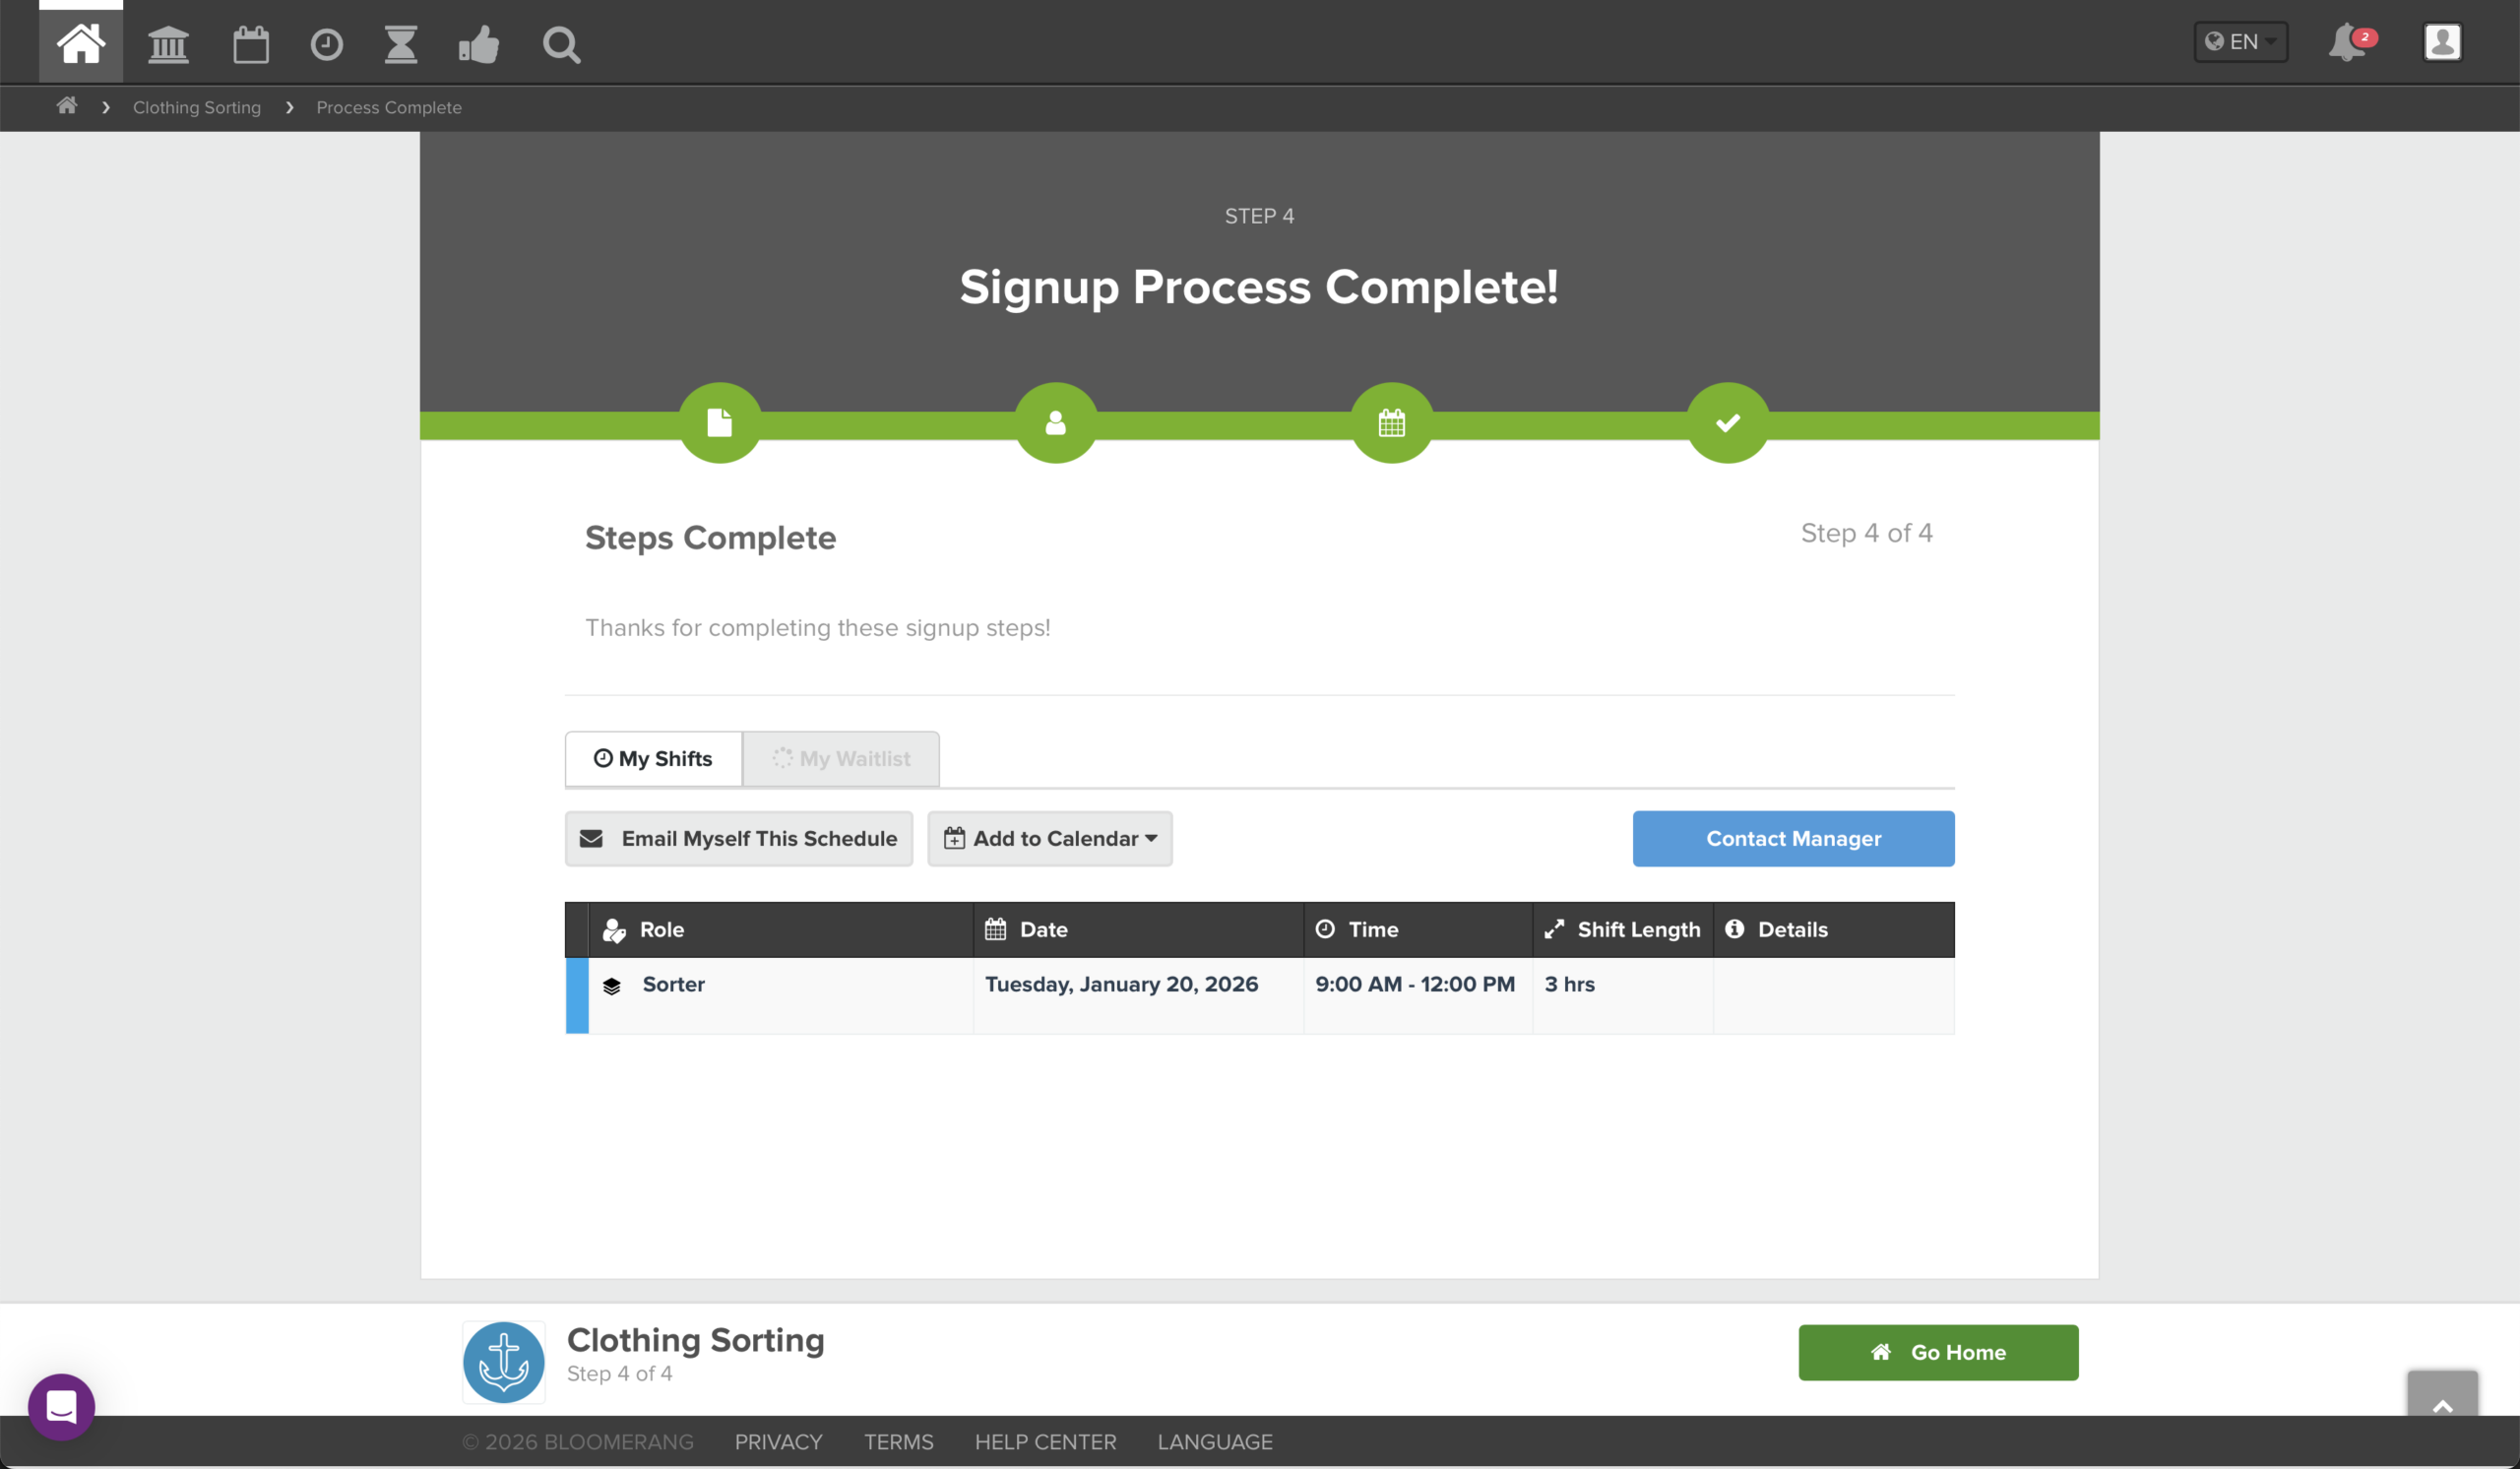Viewport: 2520px width, 1469px height.
Task: Open the purple chat support bubble
Action: click(61, 1406)
